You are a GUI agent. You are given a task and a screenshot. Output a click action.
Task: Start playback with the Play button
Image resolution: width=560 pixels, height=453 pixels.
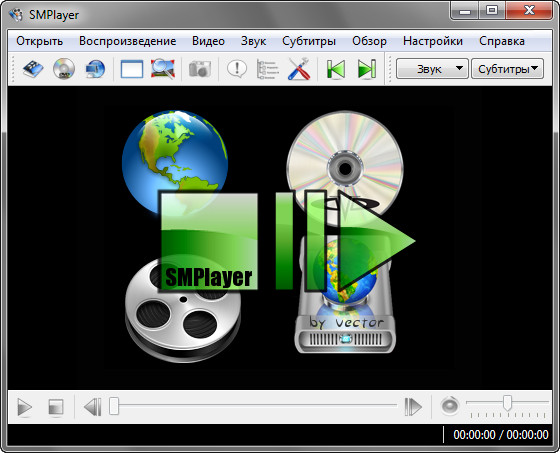[x=24, y=407]
